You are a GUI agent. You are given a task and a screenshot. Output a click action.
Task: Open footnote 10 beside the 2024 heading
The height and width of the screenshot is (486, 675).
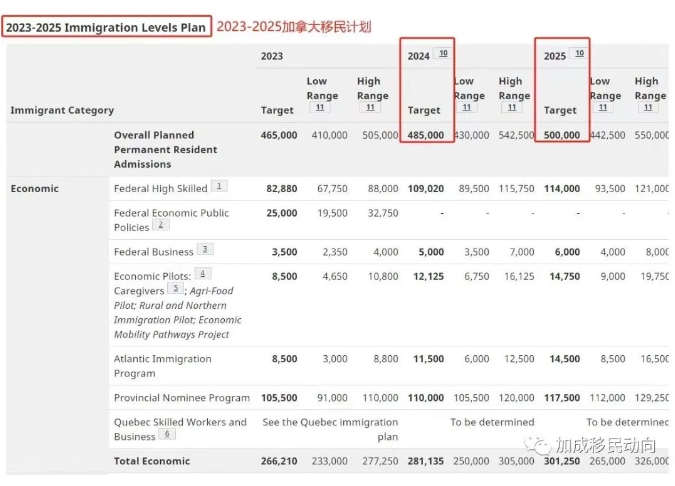pos(443,53)
